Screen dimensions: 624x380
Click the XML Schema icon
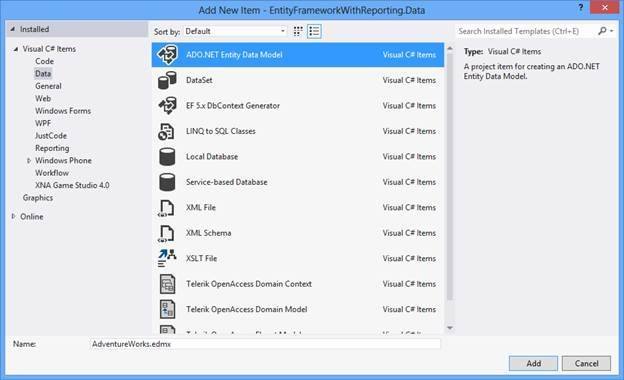click(166, 233)
